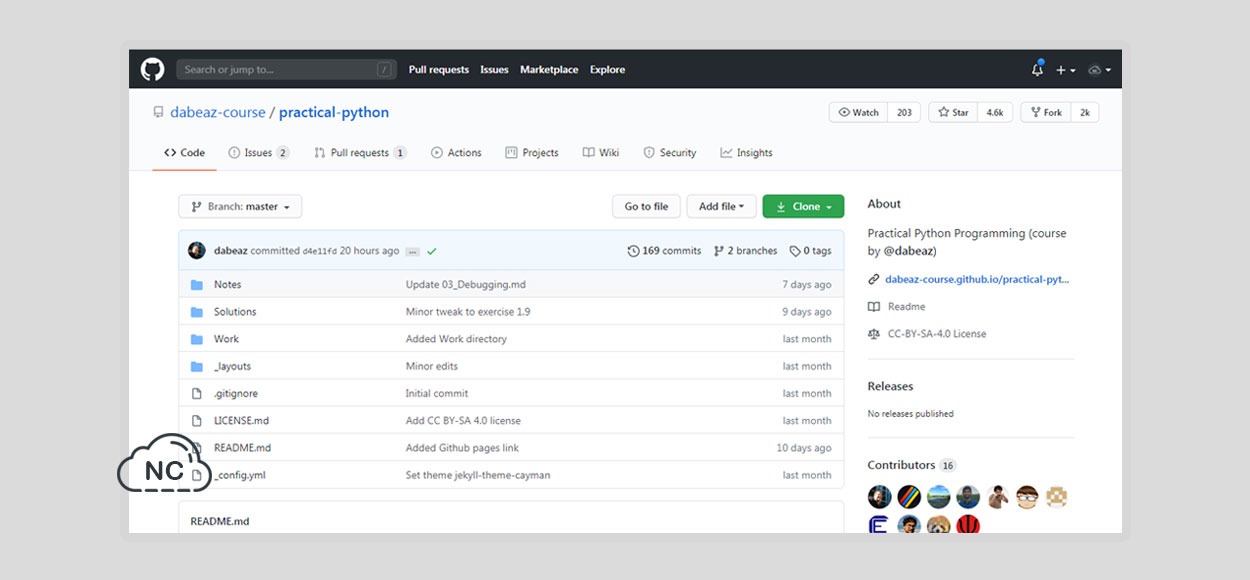
Task: View the 2k forks count
Action: [x=1085, y=112]
